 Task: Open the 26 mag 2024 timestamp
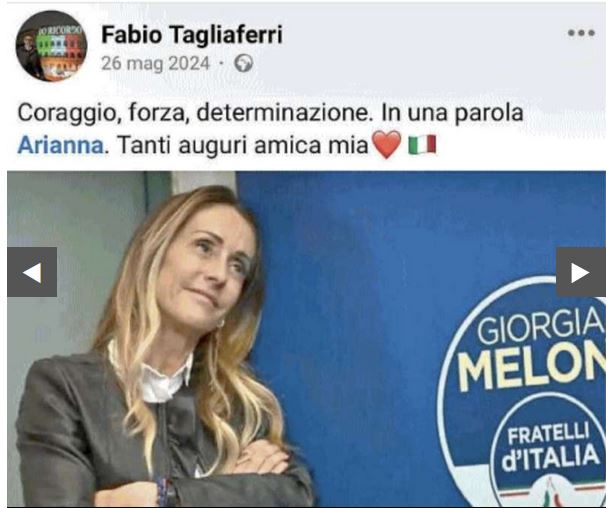155,63
